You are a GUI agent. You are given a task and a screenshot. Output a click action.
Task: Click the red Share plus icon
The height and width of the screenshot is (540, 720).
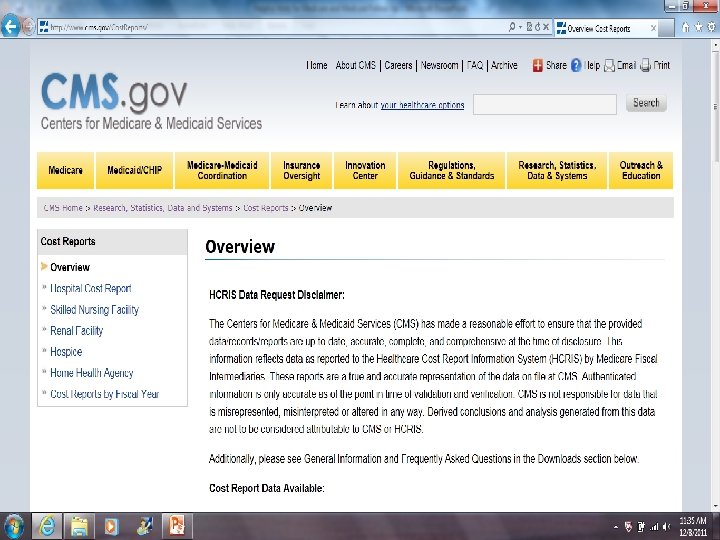coord(537,66)
